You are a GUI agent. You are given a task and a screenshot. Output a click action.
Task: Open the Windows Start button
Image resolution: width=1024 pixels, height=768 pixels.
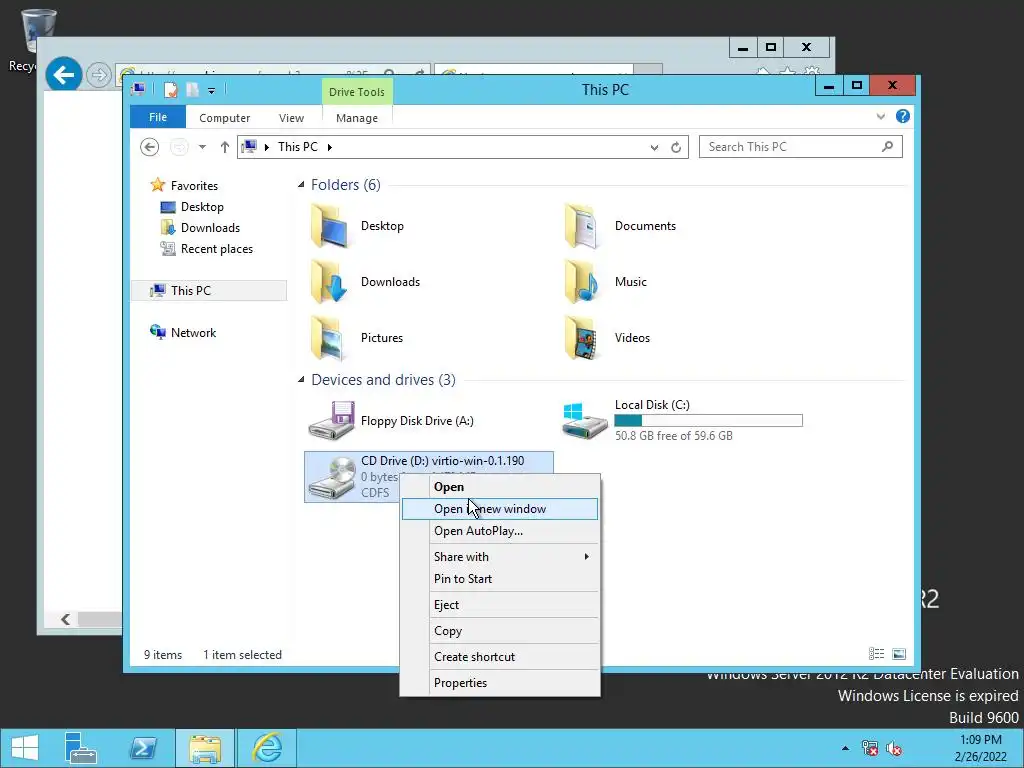click(25, 748)
